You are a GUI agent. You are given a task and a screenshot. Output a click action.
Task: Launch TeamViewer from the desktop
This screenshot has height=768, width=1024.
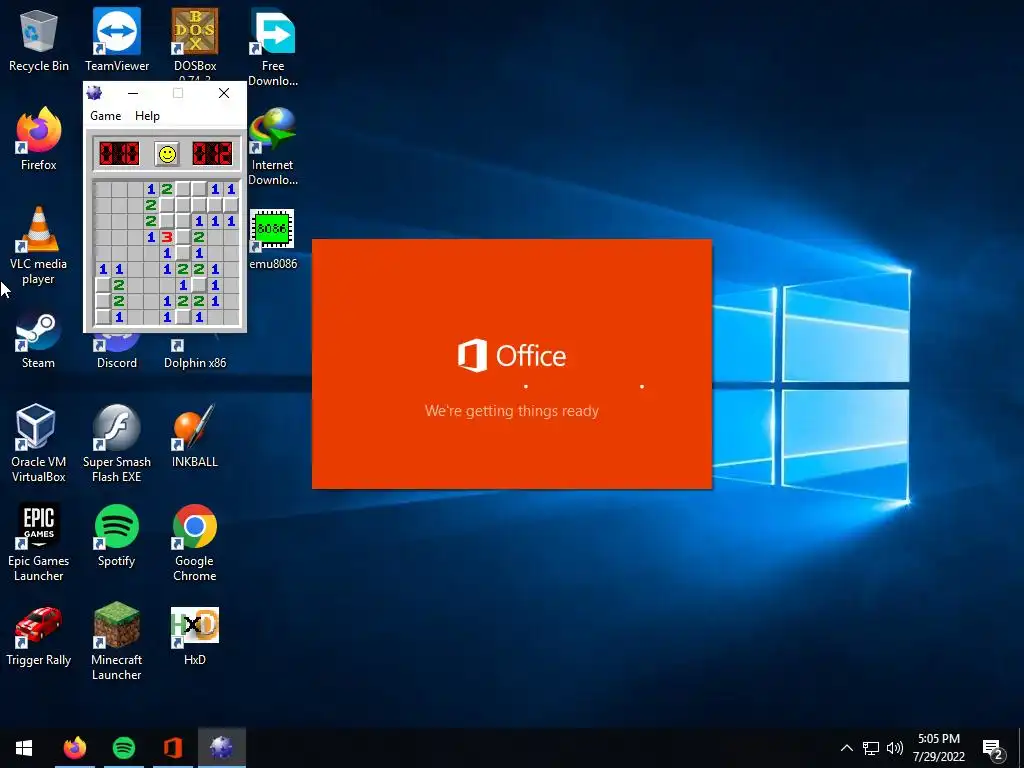117,39
